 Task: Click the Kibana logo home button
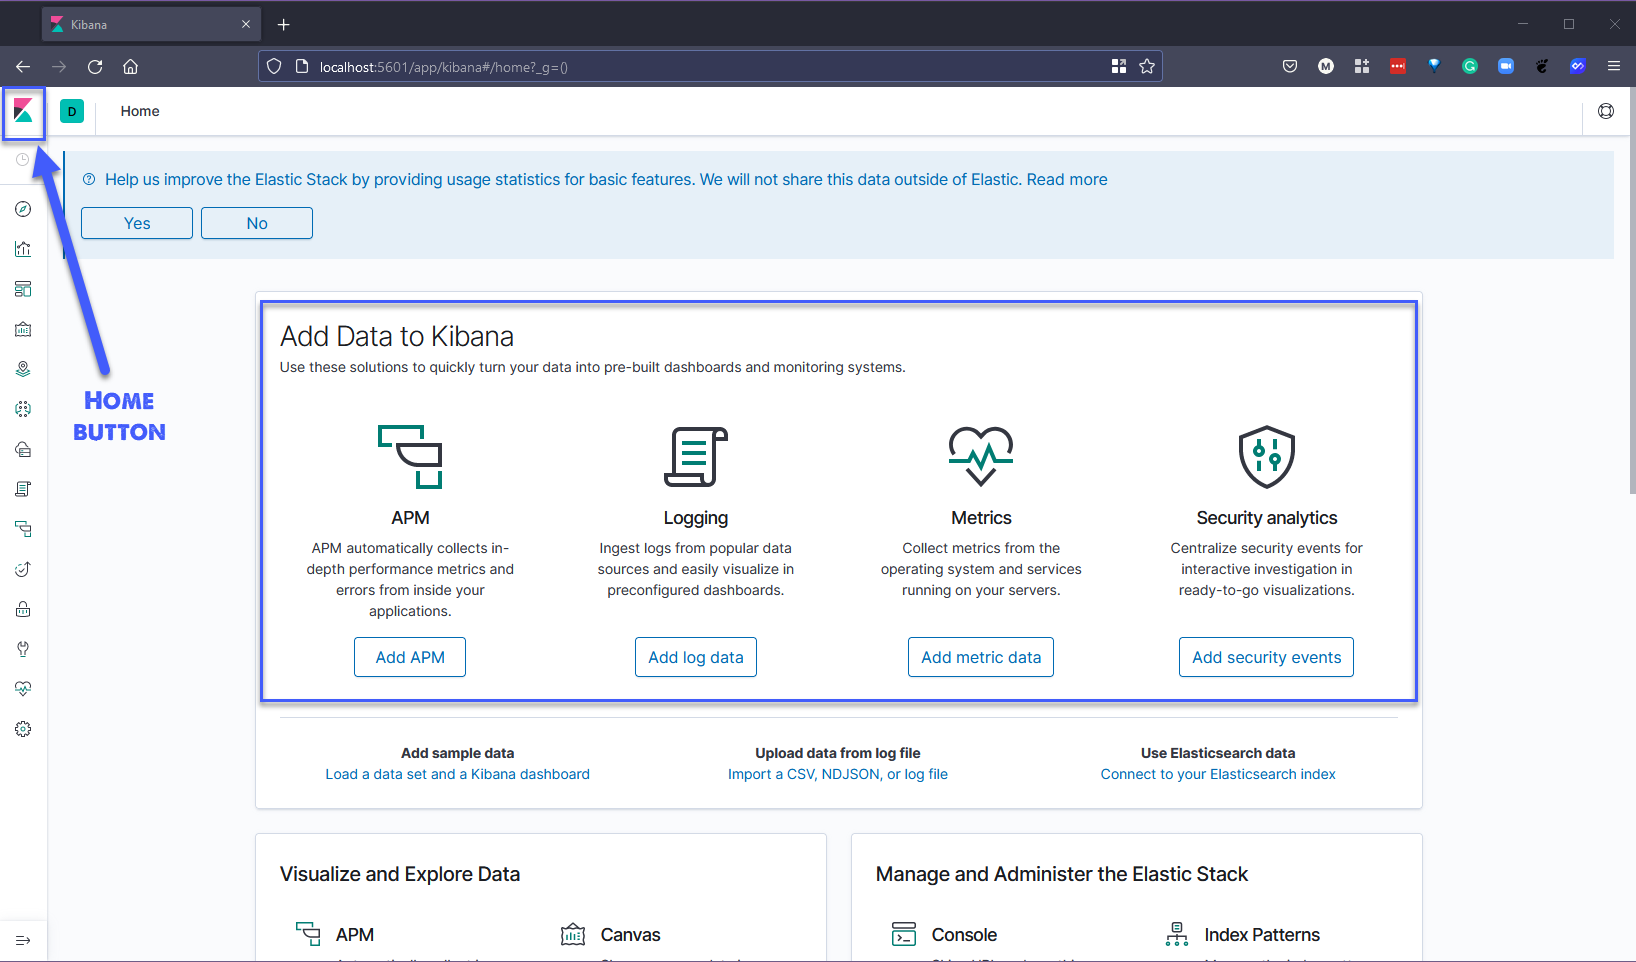[x=23, y=112]
